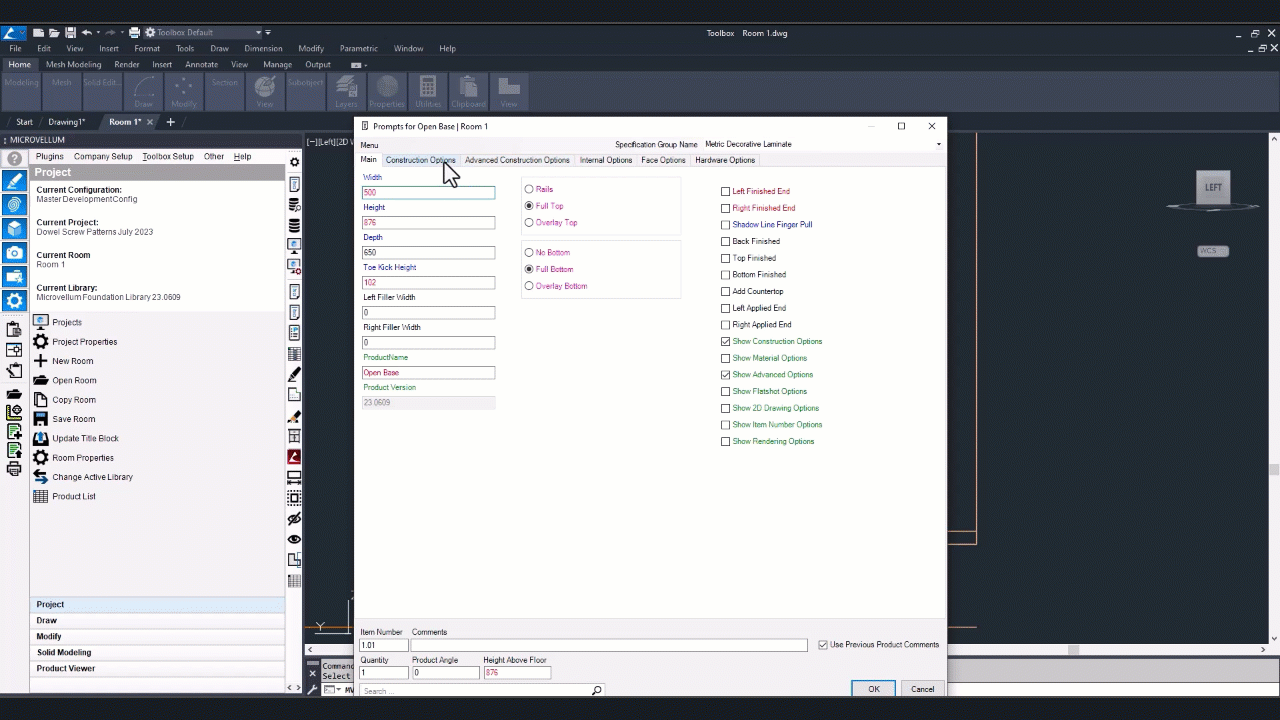Select the Overlay Top radio button
The width and height of the screenshot is (1280, 720).
point(529,223)
